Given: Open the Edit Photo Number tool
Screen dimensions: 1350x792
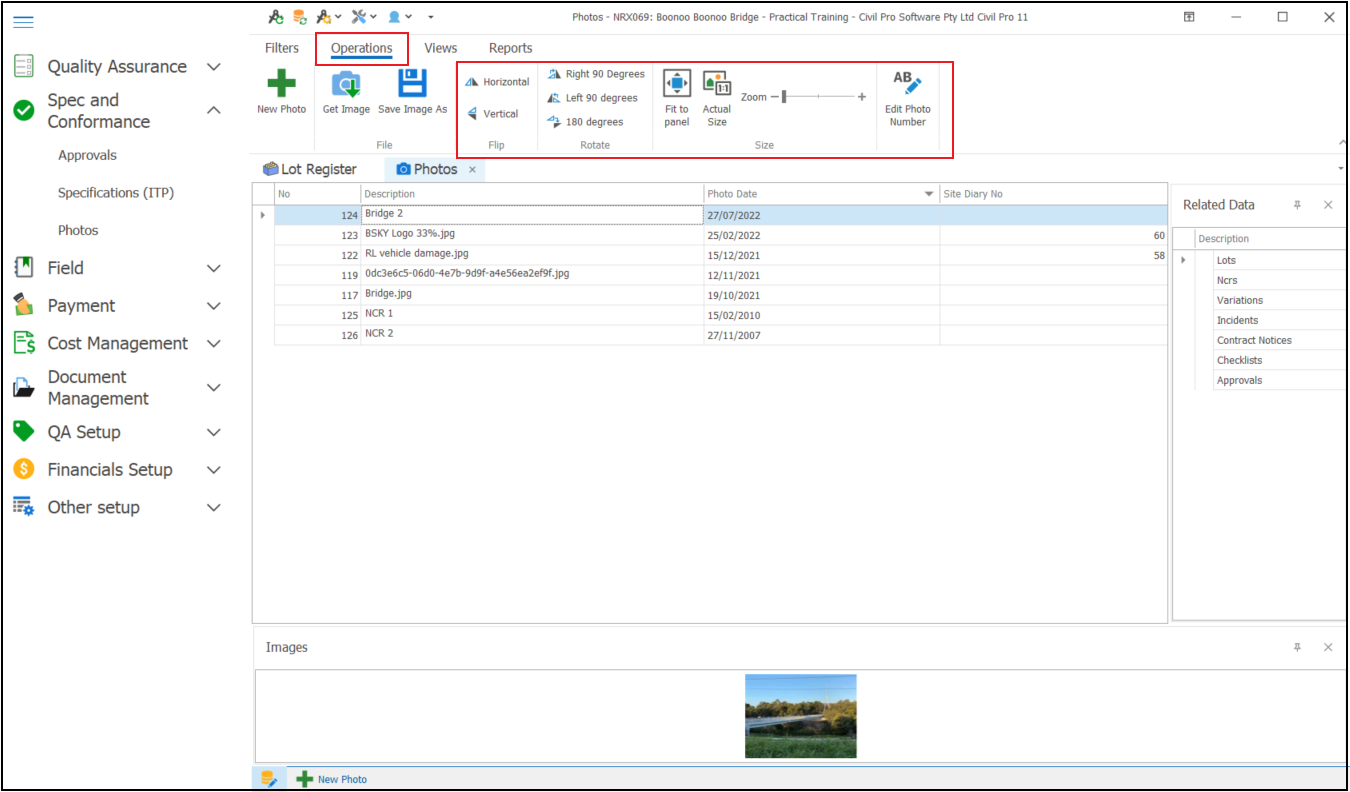Looking at the screenshot, I should 907,84.
